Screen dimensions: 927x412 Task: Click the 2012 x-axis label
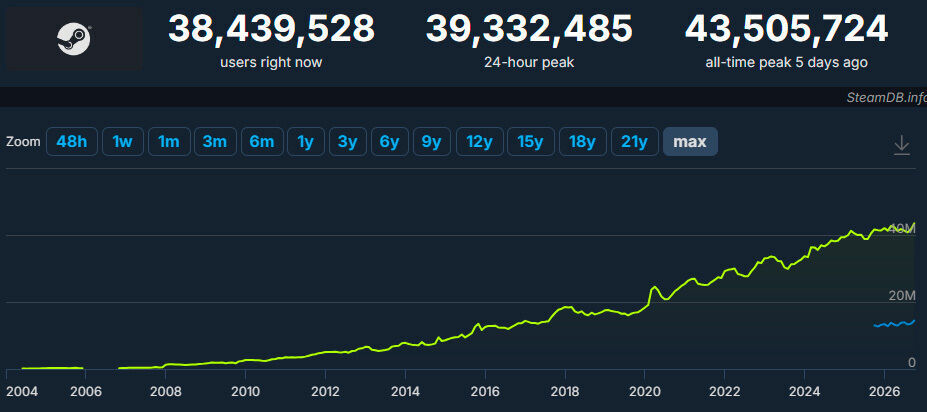pos(325,391)
